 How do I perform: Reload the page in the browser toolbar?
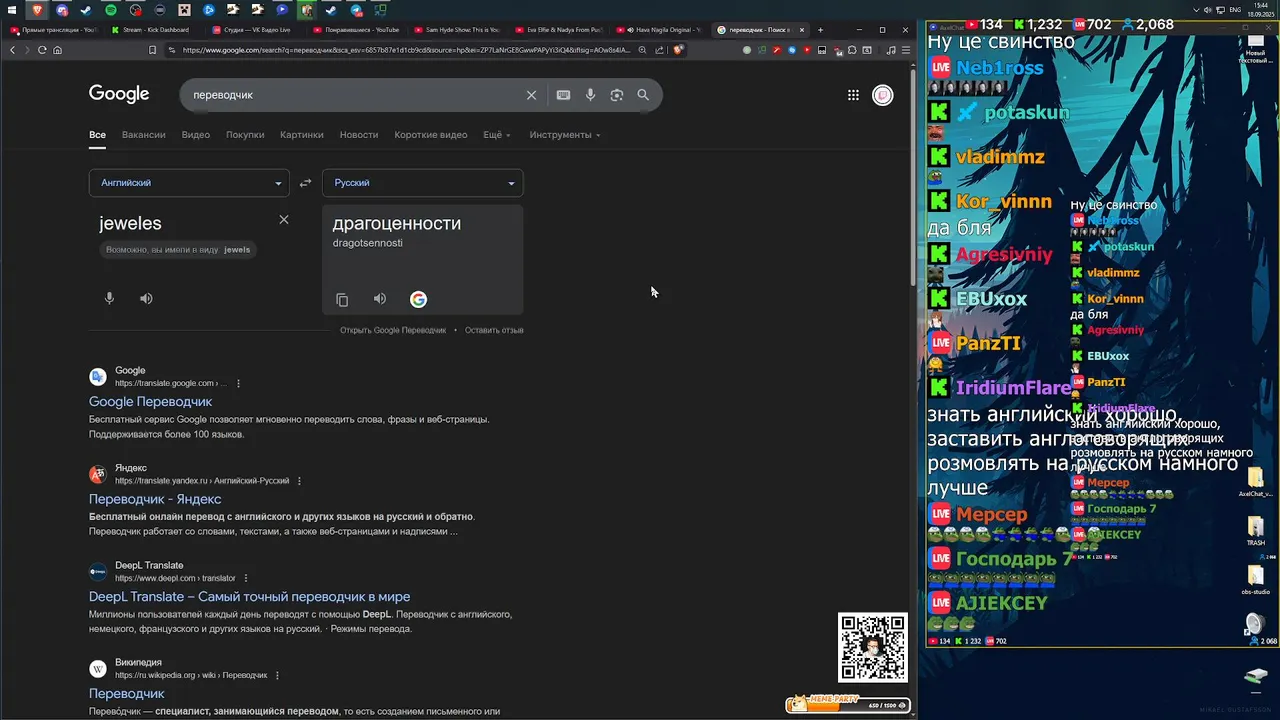42,50
